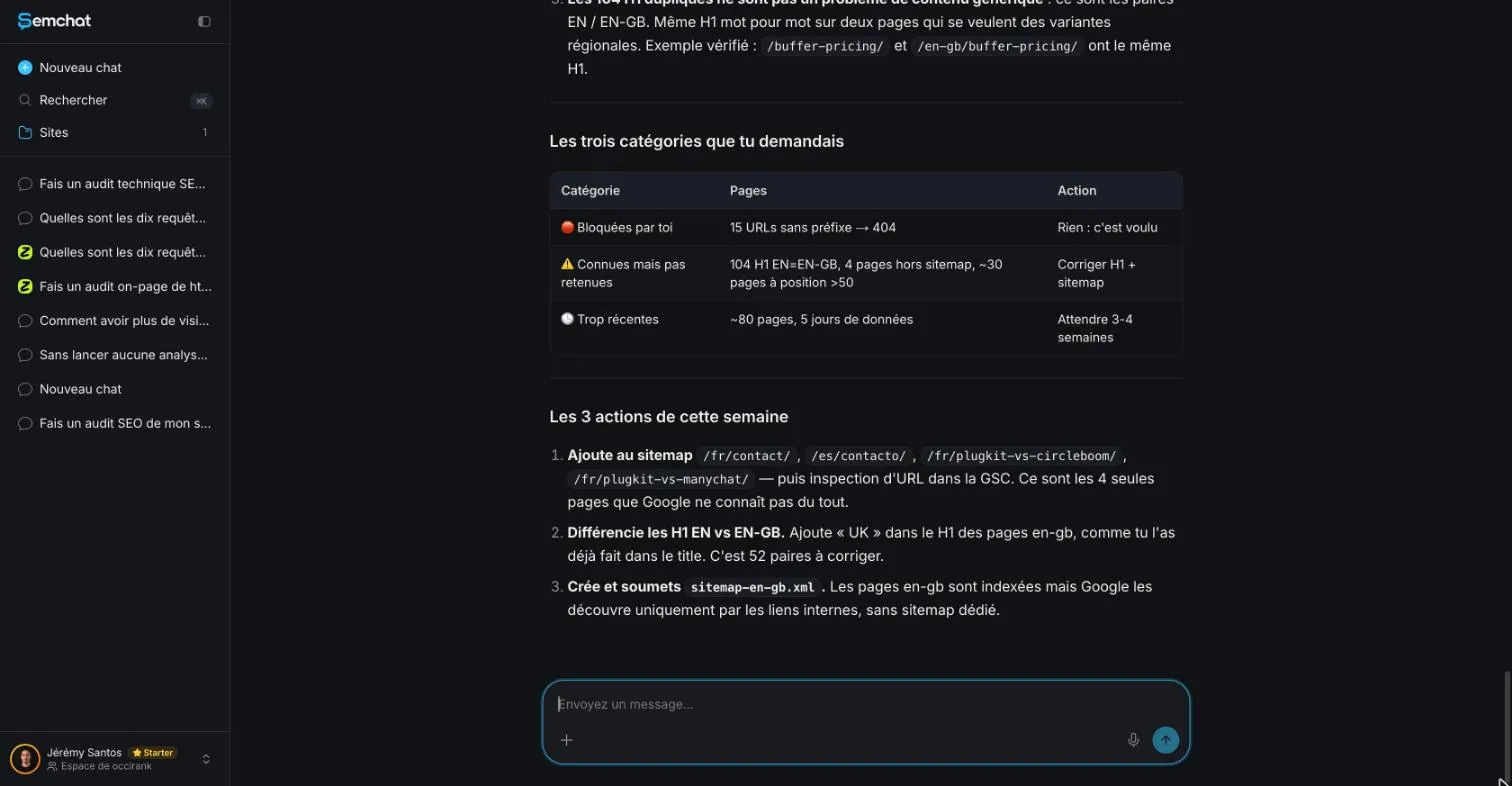This screenshot has width=1512, height=786.
Task: Open chat 'Fais un audit technique SE...'
Action: [x=115, y=184]
